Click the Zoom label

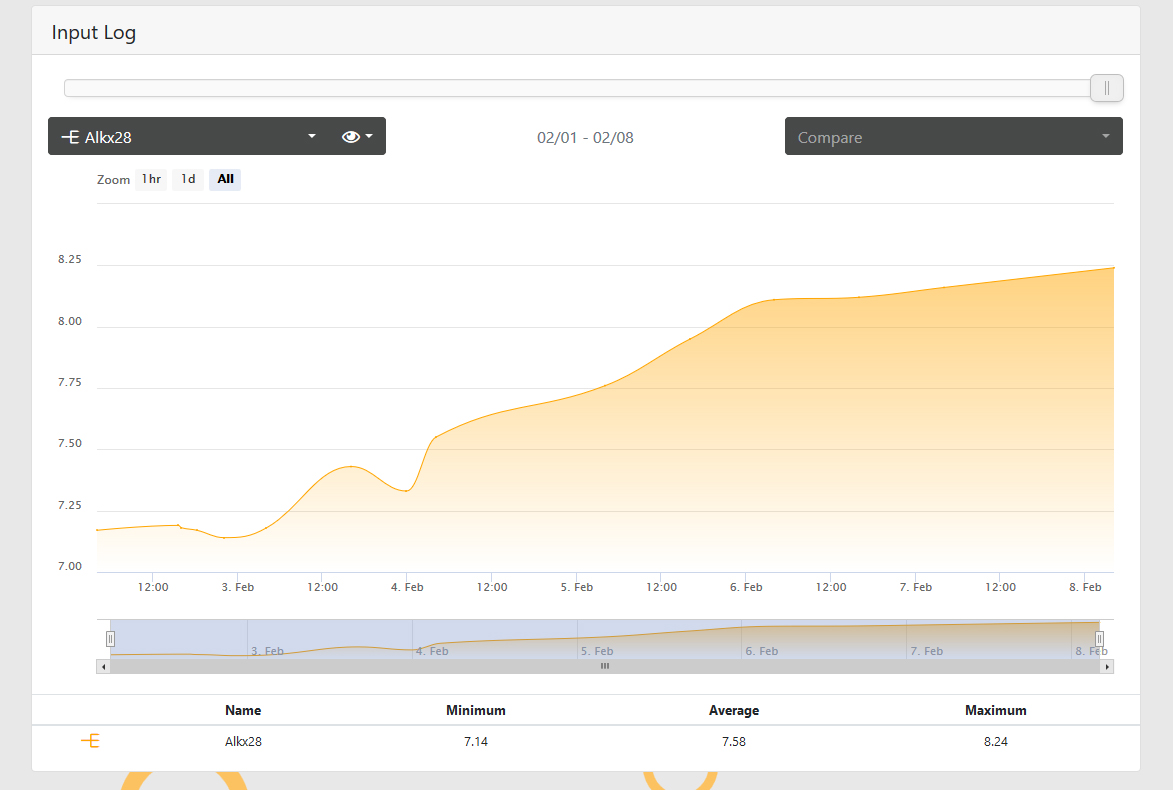[114, 180]
